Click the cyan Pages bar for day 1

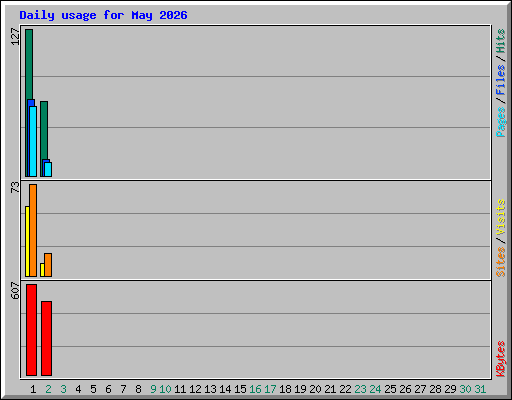tap(33, 141)
